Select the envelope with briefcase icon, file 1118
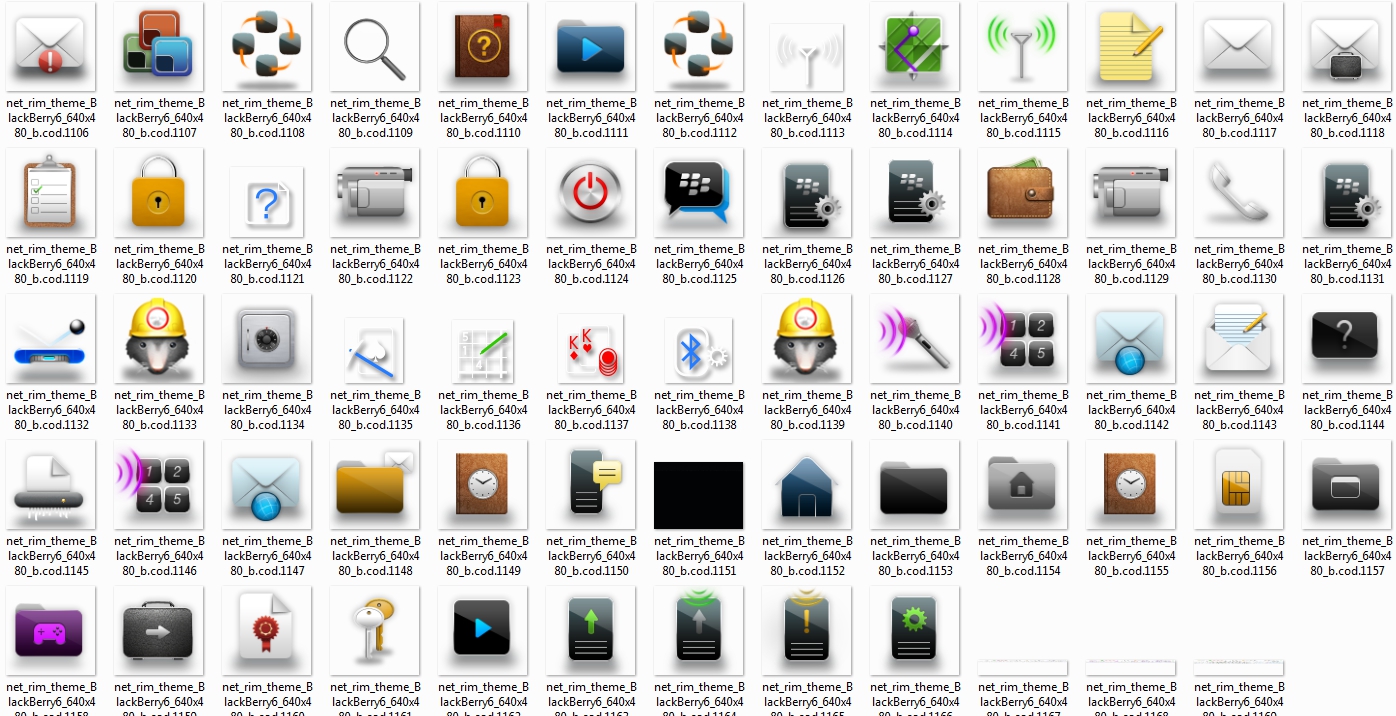 coord(1347,46)
